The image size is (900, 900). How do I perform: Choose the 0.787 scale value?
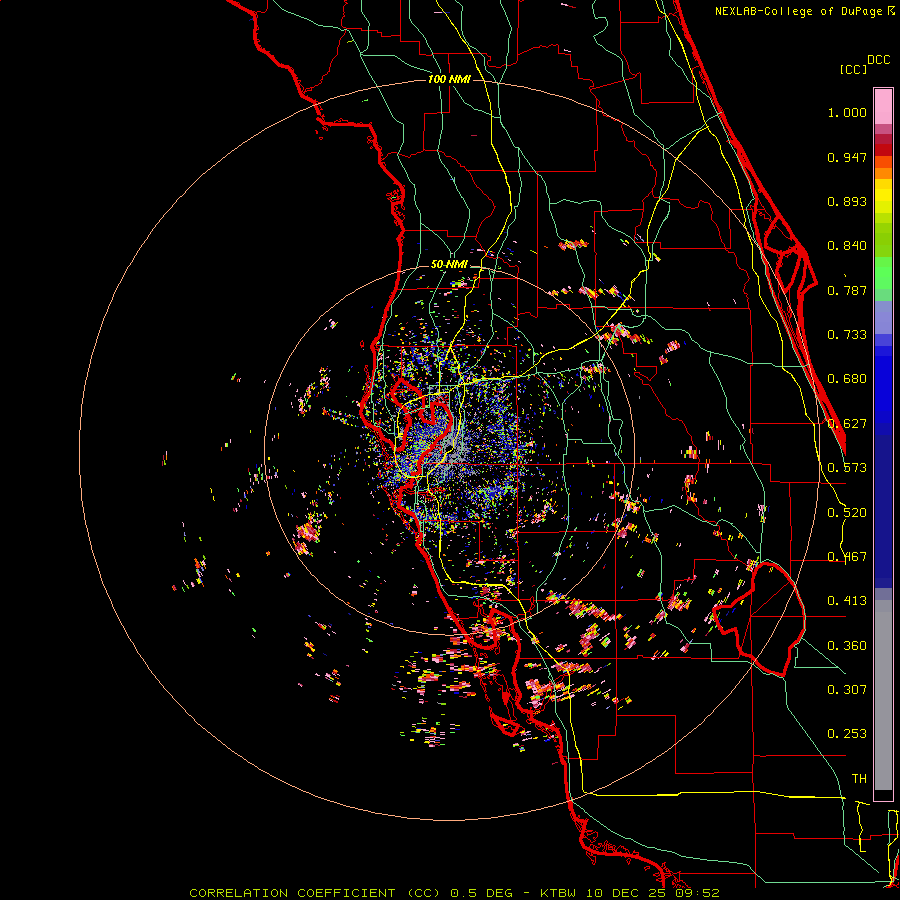tap(846, 290)
